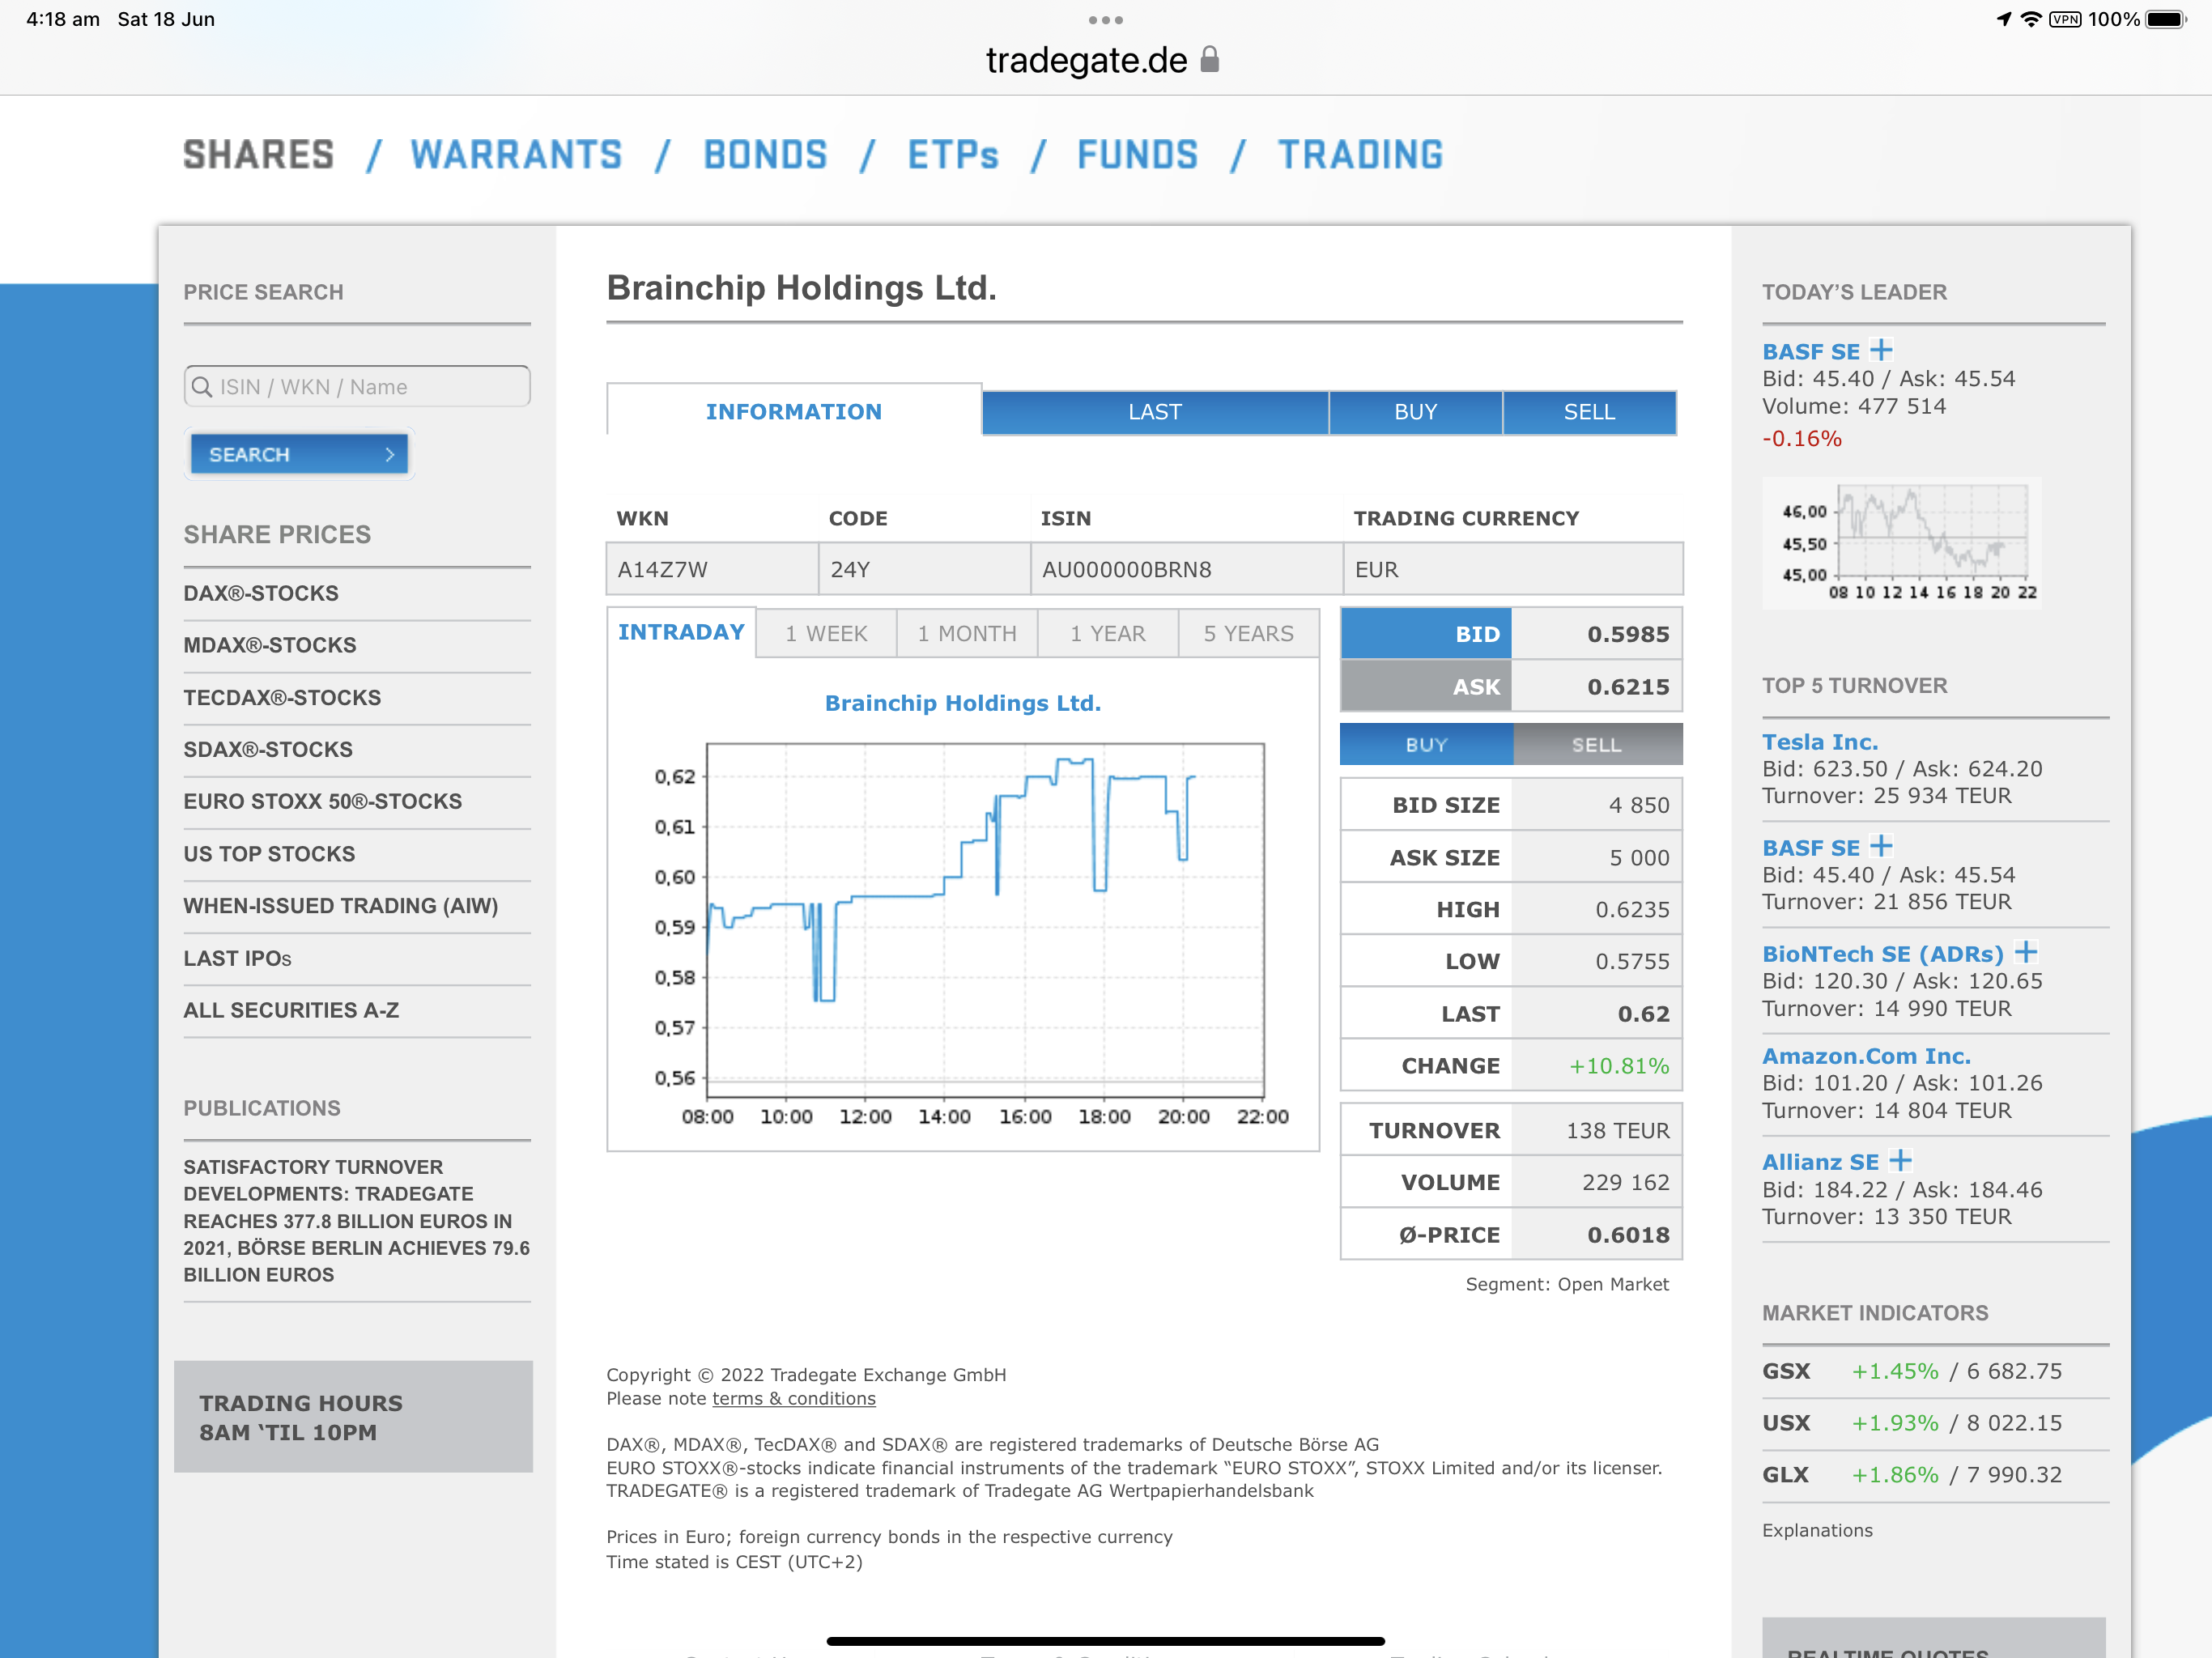Click the plus icon next to BioNTech SE (ADRs)
2212x1658 pixels.
2026,952
